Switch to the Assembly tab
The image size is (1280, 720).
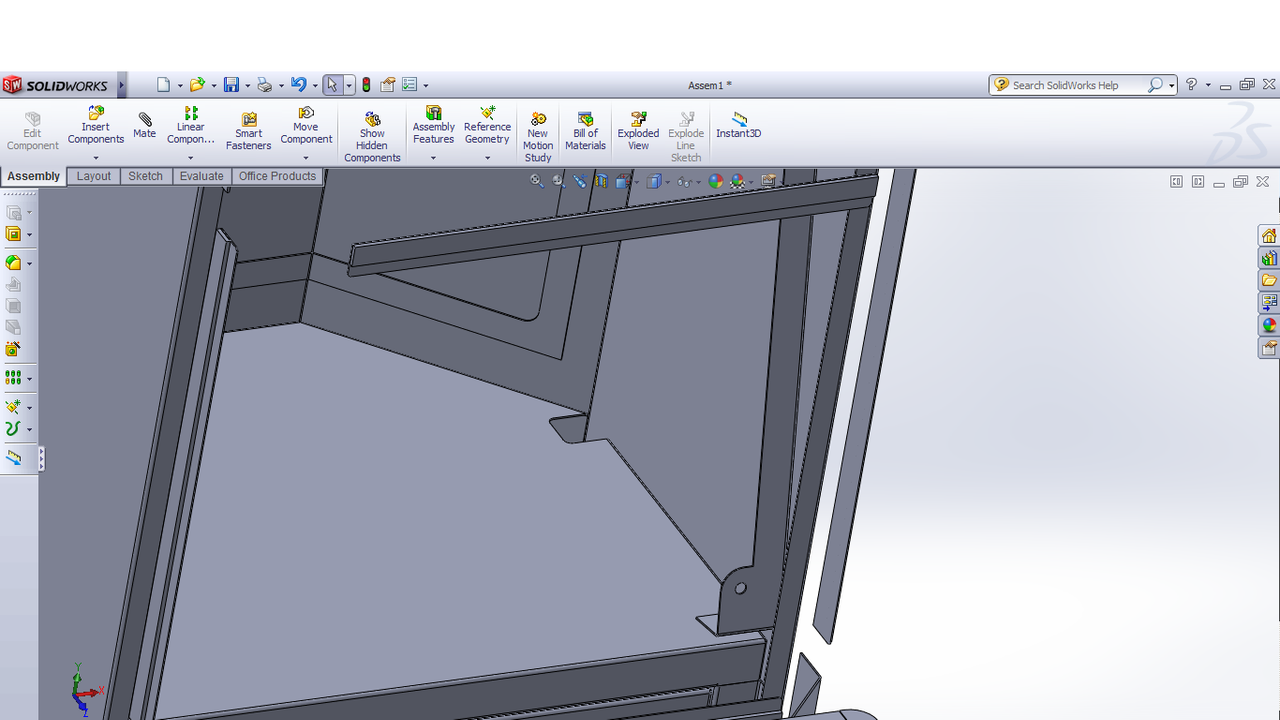click(34, 176)
